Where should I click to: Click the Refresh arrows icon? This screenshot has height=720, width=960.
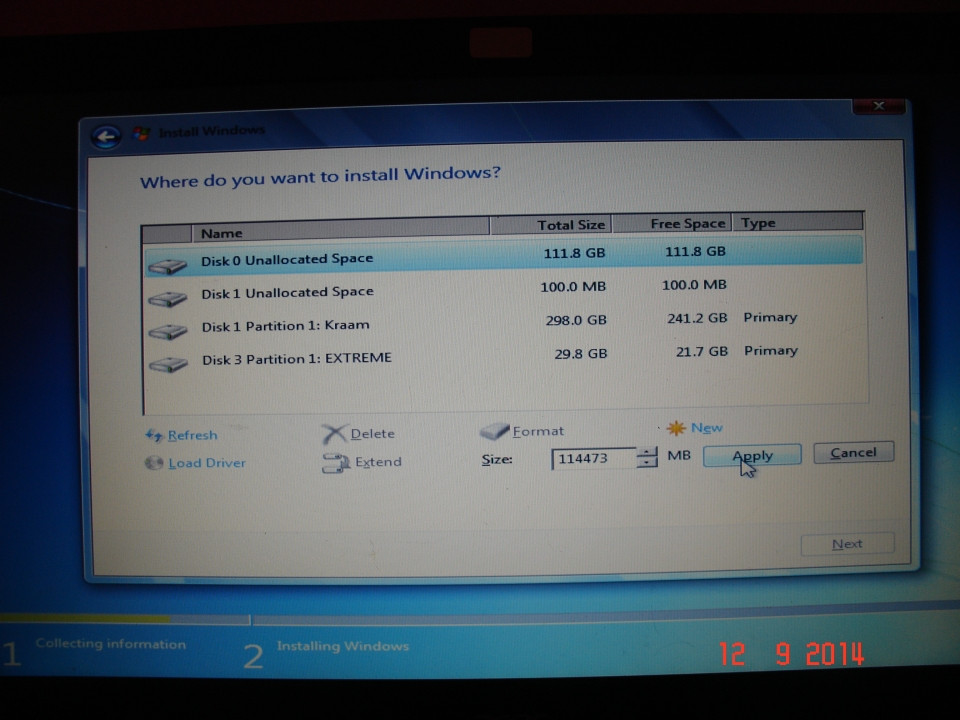point(154,435)
